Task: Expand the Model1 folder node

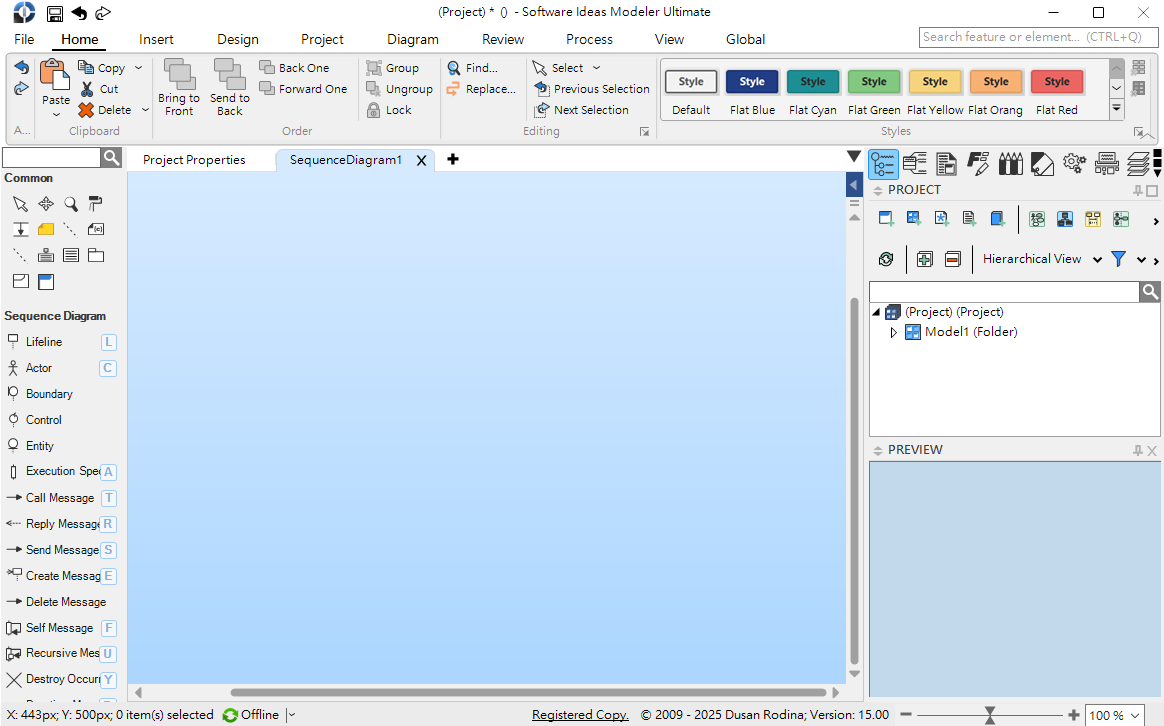Action: pos(894,332)
